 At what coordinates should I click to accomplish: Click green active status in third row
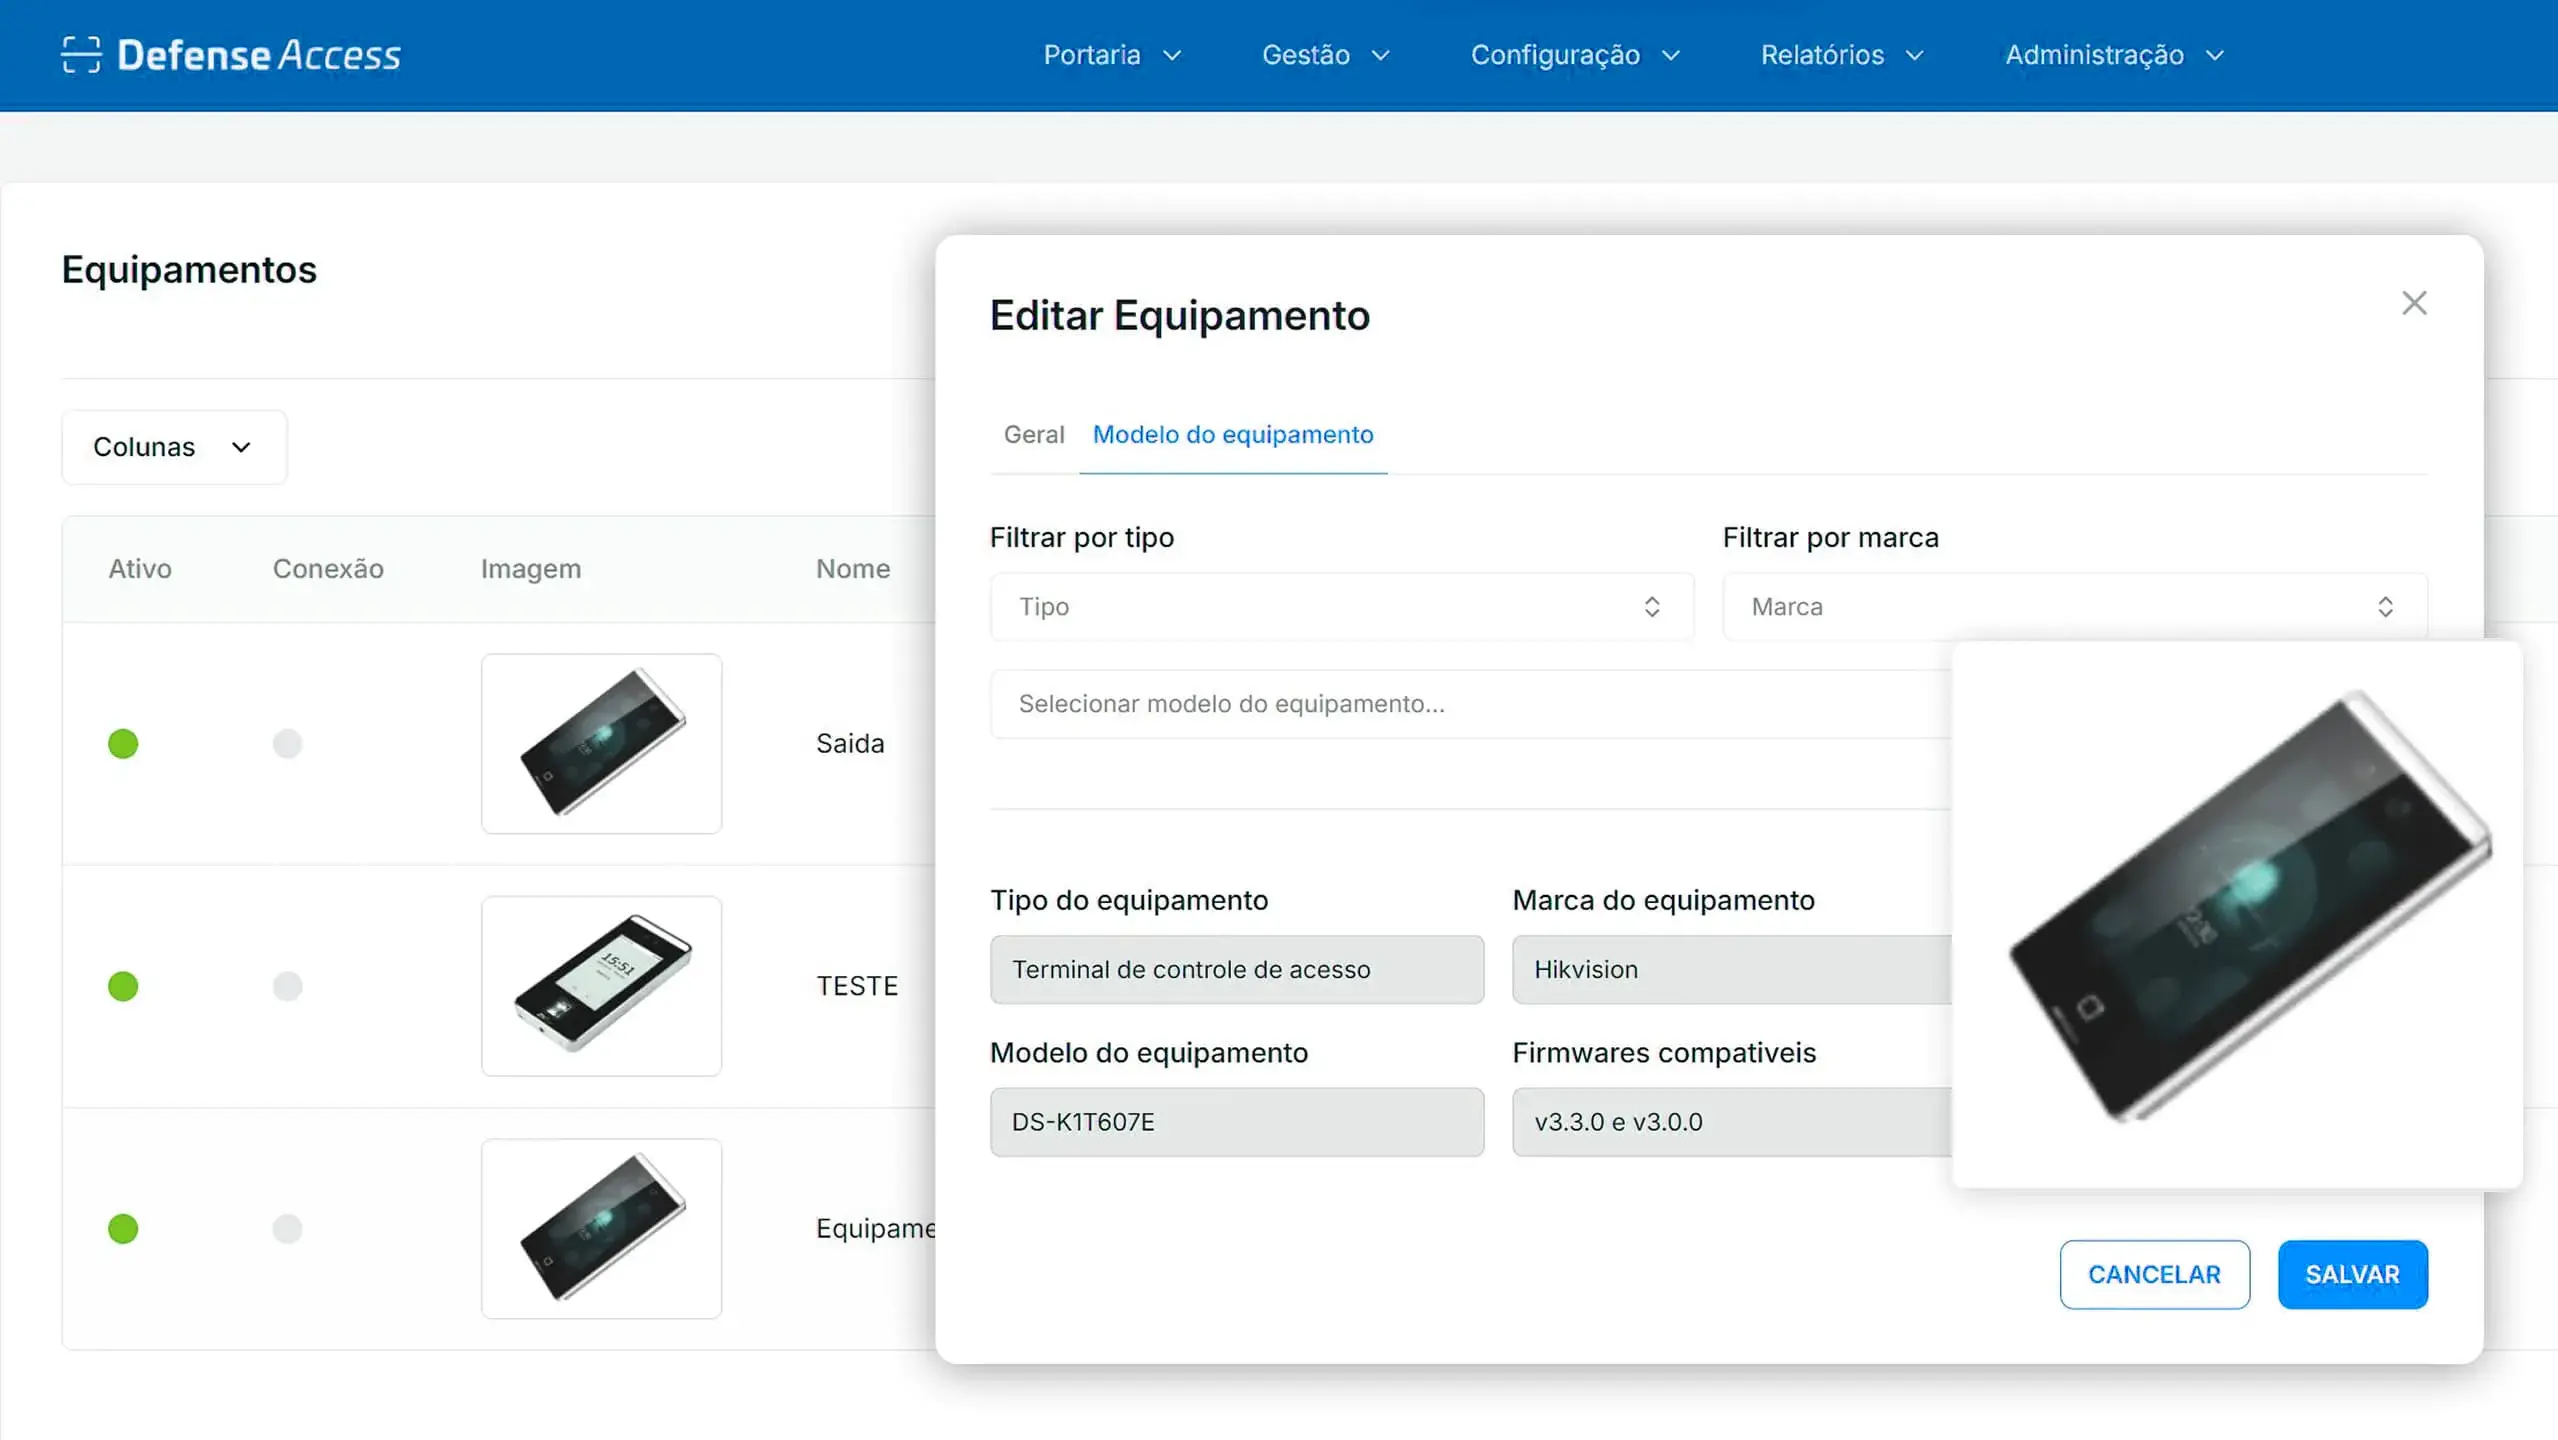[123, 1228]
